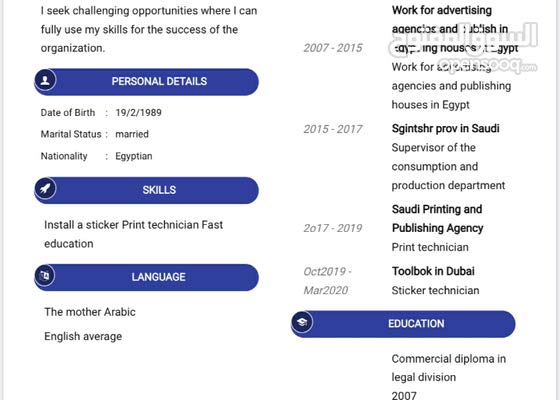Click the 2015 - 2017 date range
The image size is (560, 400).
click(333, 129)
